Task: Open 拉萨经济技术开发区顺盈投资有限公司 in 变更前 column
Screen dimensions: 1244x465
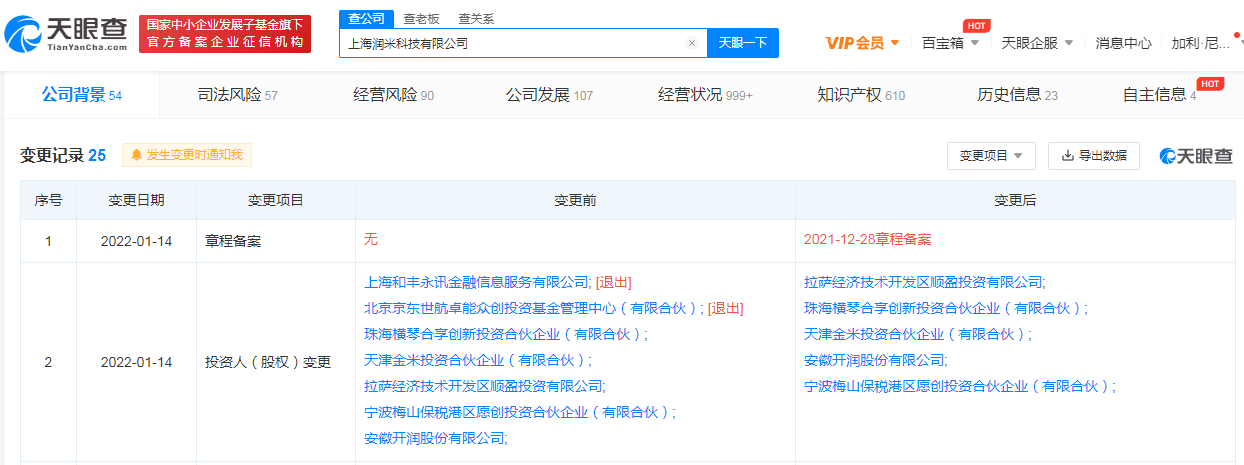Action: (x=484, y=386)
